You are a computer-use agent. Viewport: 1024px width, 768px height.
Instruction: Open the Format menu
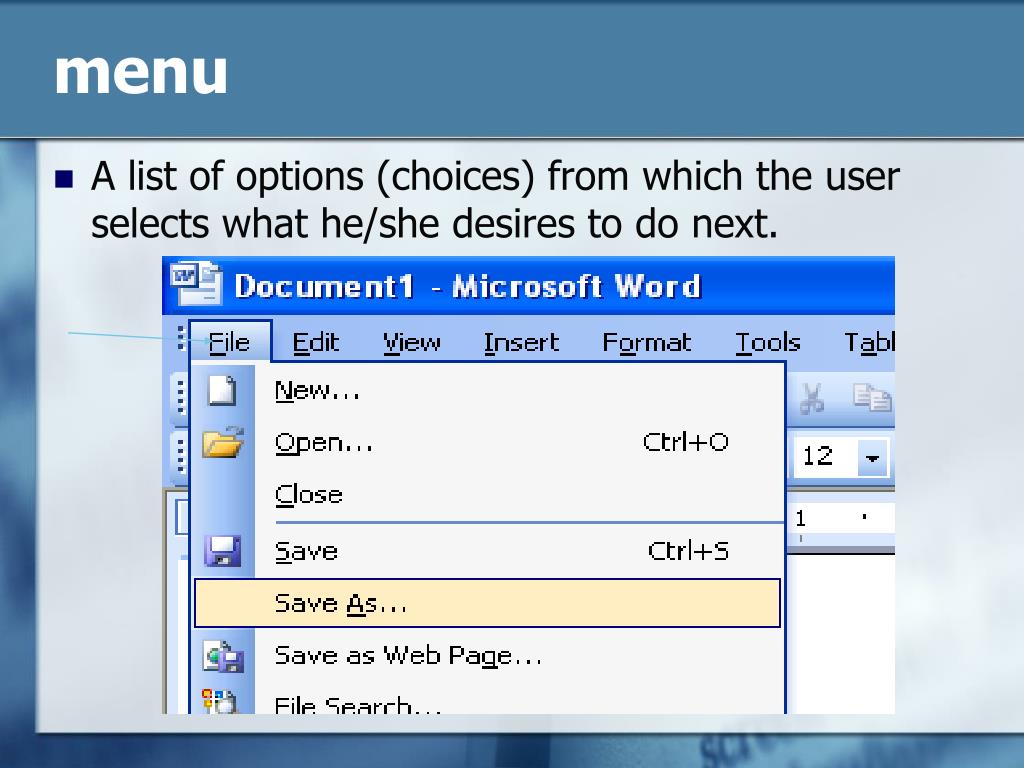pyautogui.click(x=647, y=343)
